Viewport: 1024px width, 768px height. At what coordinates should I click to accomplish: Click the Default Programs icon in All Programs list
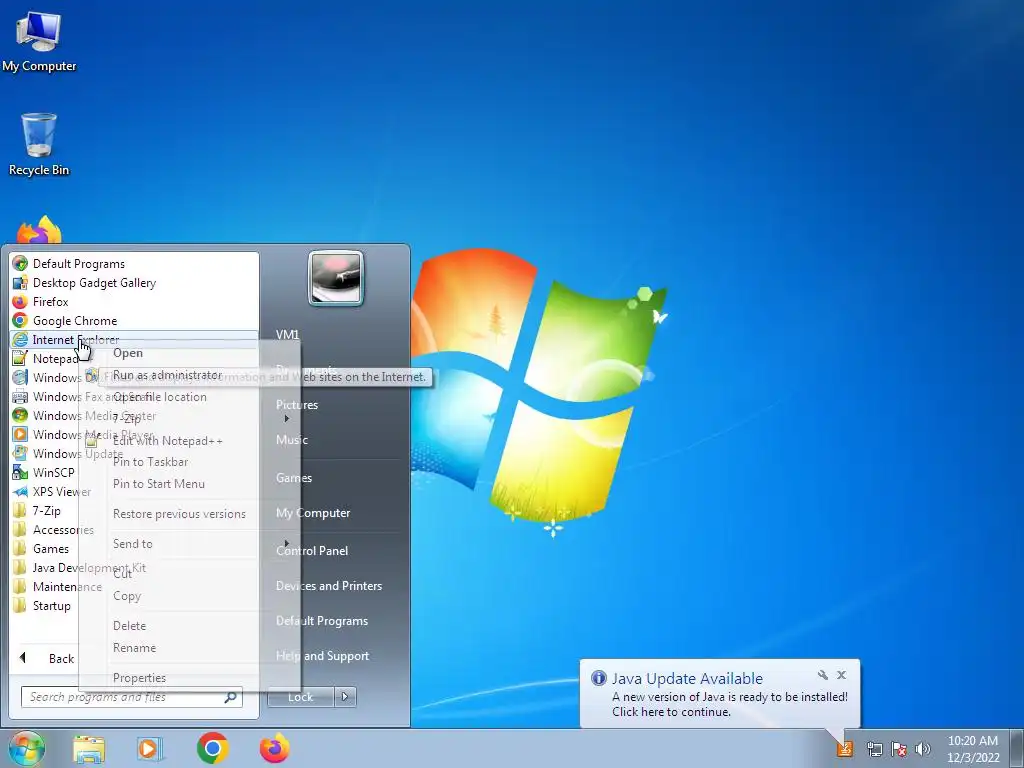pyautogui.click(x=20, y=264)
